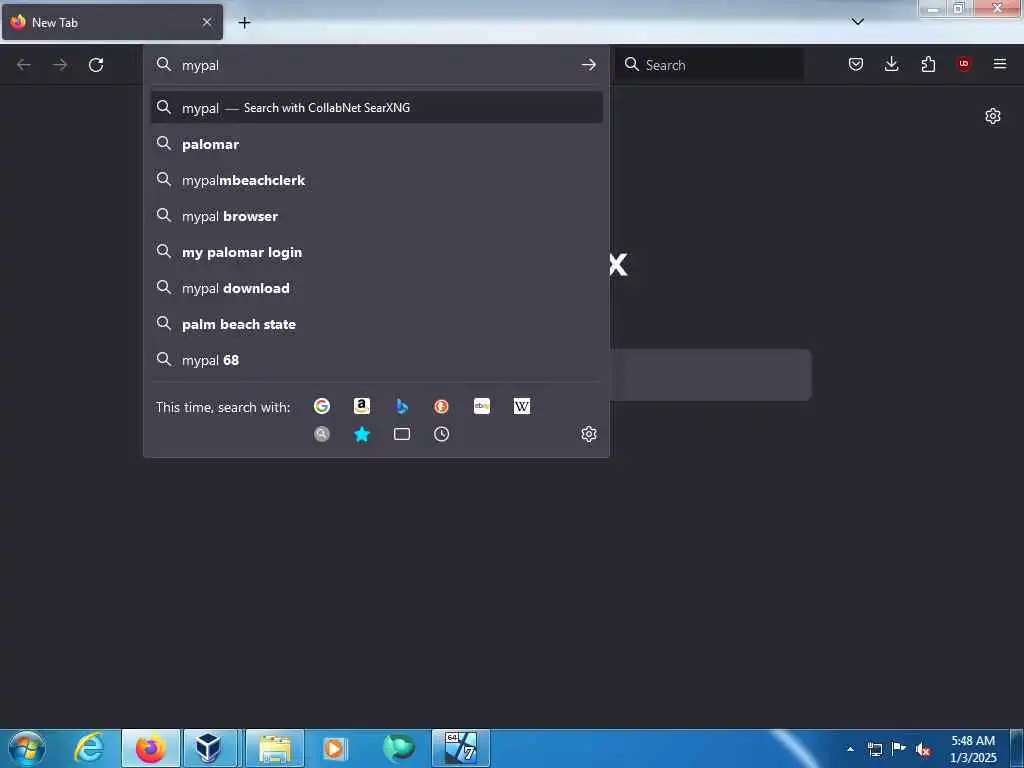
Task: Select the 'palomar' suggestion
Action: [x=377, y=144]
